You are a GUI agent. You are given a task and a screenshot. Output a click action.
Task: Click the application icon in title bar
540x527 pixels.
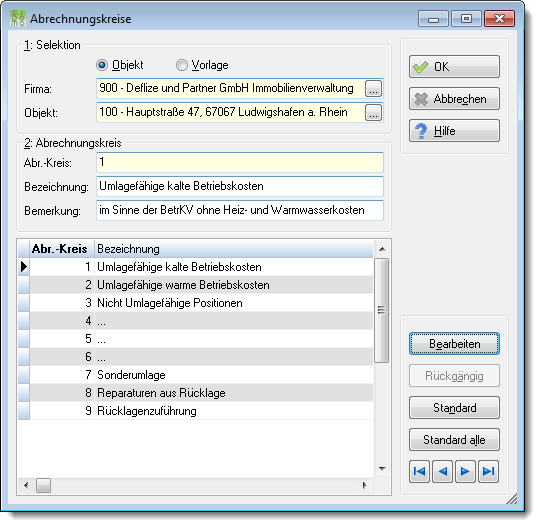click(x=18, y=19)
